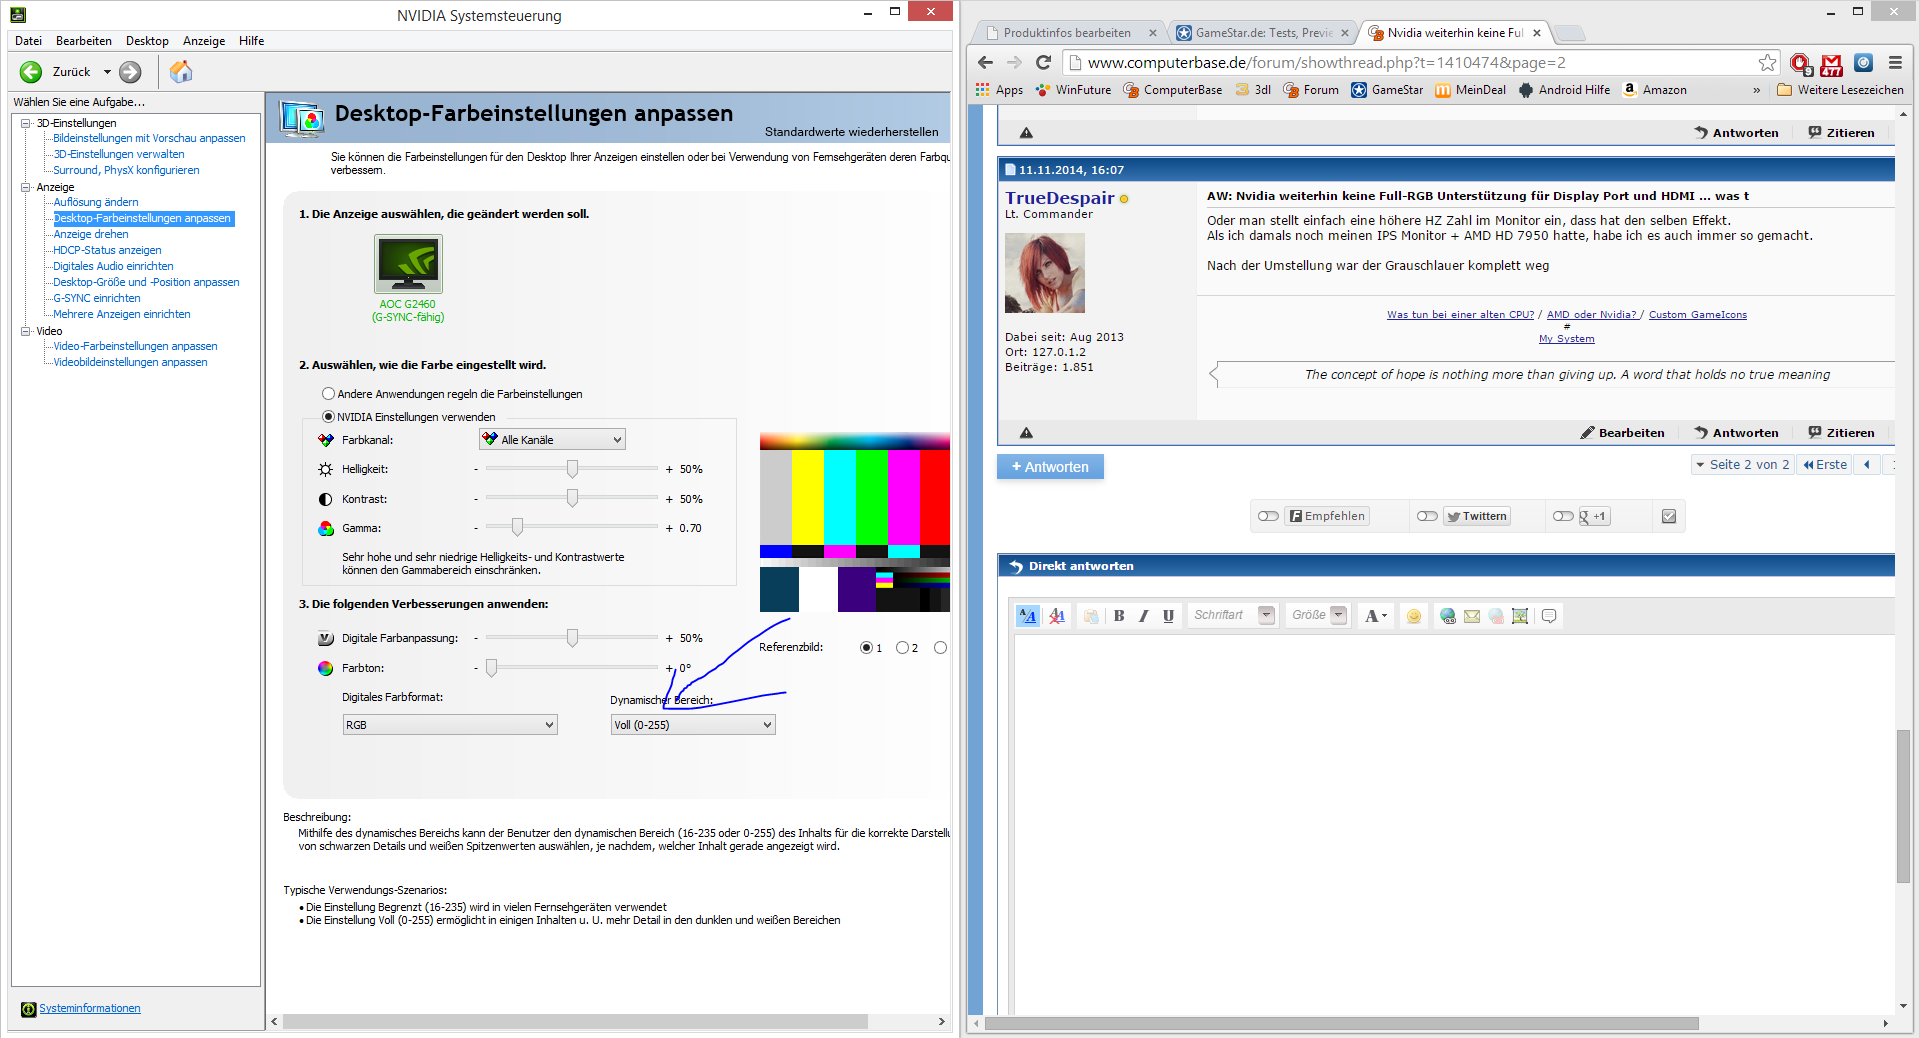Reload the page in Chrome
Image resolution: width=1920 pixels, height=1038 pixels.
pyautogui.click(x=1043, y=62)
